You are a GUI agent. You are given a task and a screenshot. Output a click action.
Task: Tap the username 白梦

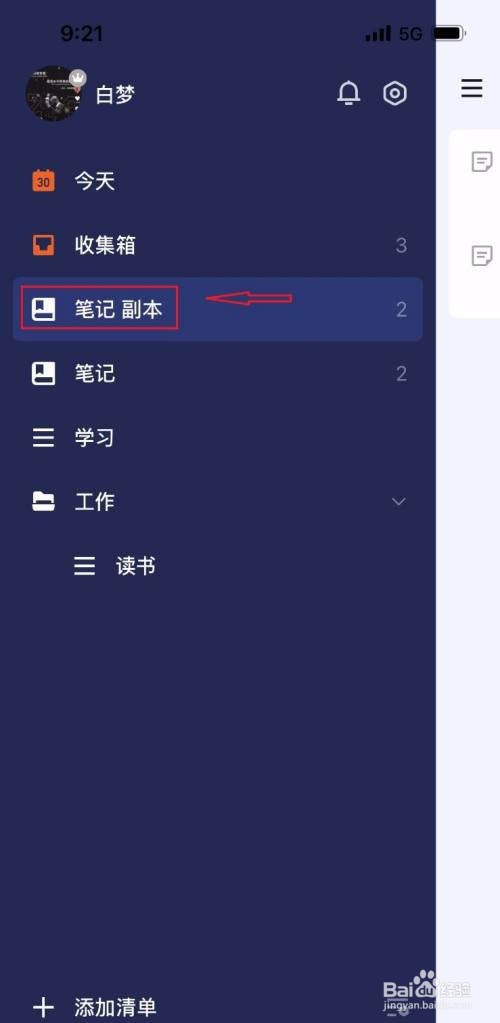pyautogui.click(x=115, y=95)
